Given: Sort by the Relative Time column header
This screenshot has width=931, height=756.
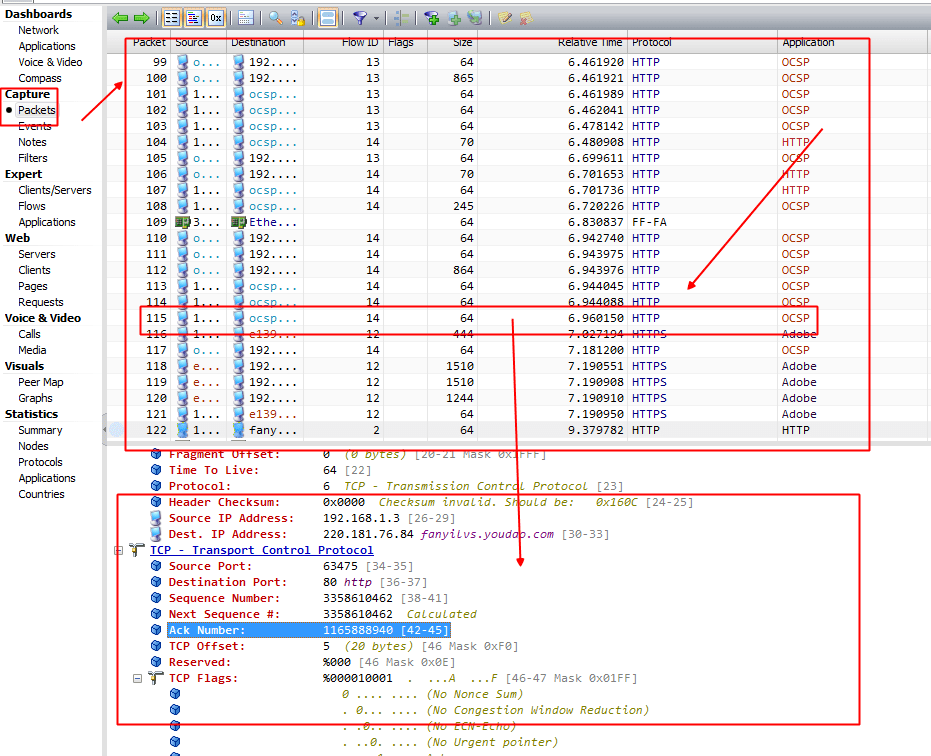Looking at the screenshot, I should coord(590,43).
